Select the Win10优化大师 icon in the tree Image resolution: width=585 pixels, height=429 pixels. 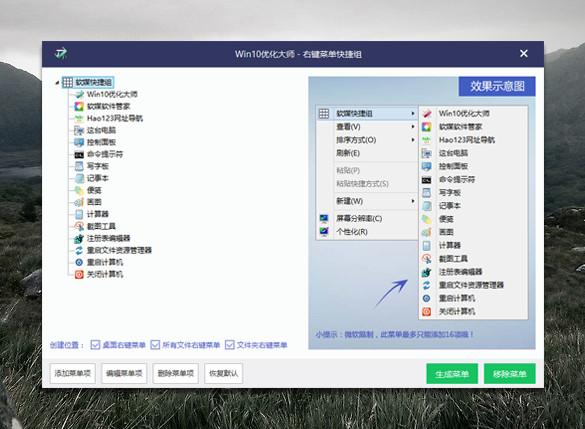pyautogui.click(x=79, y=94)
